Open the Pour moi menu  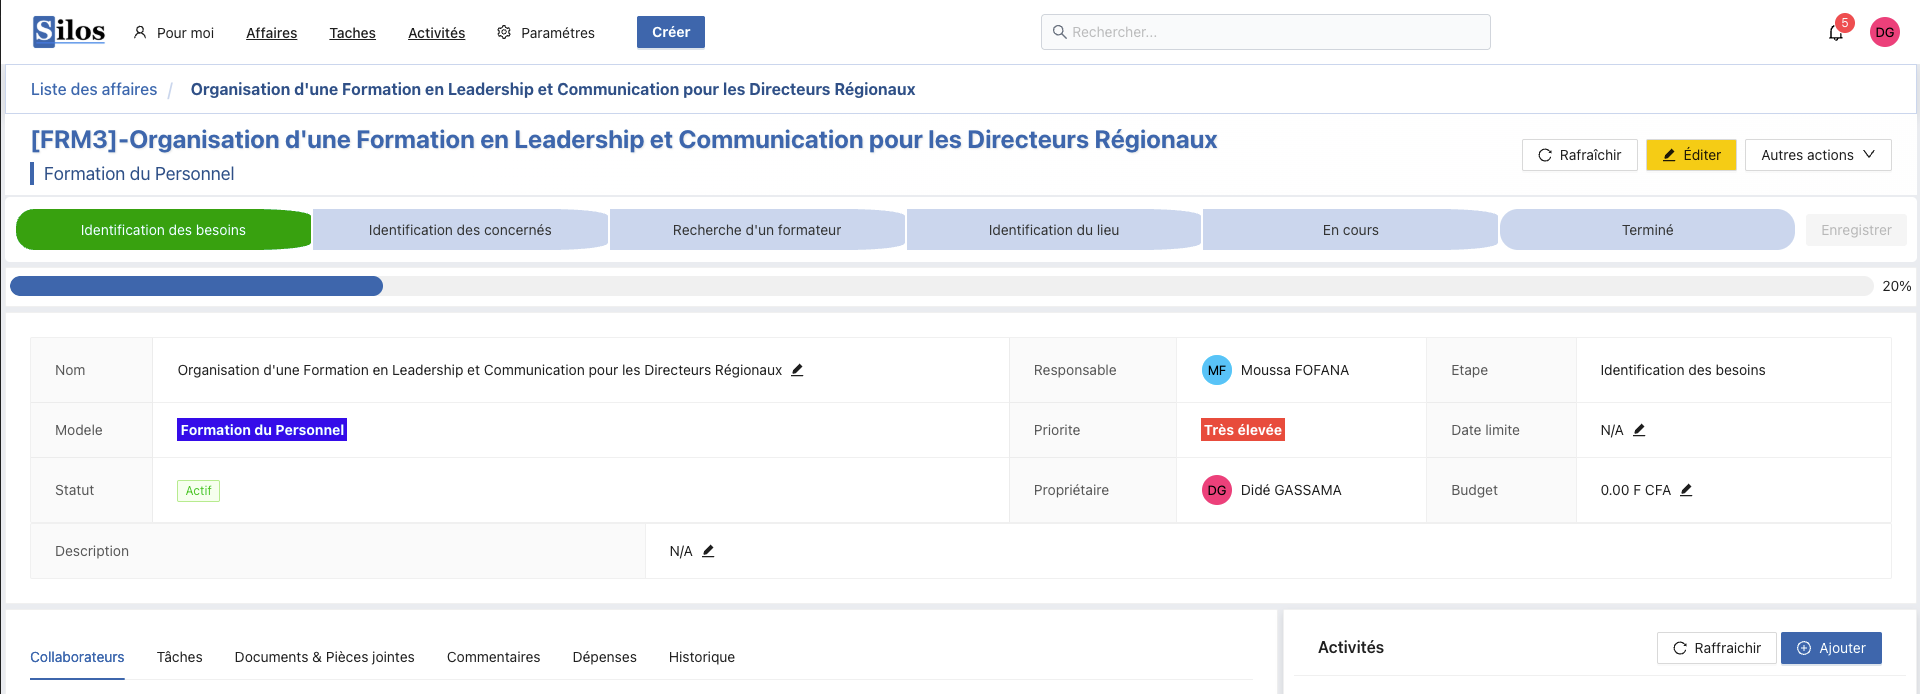[x=174, y=33]
